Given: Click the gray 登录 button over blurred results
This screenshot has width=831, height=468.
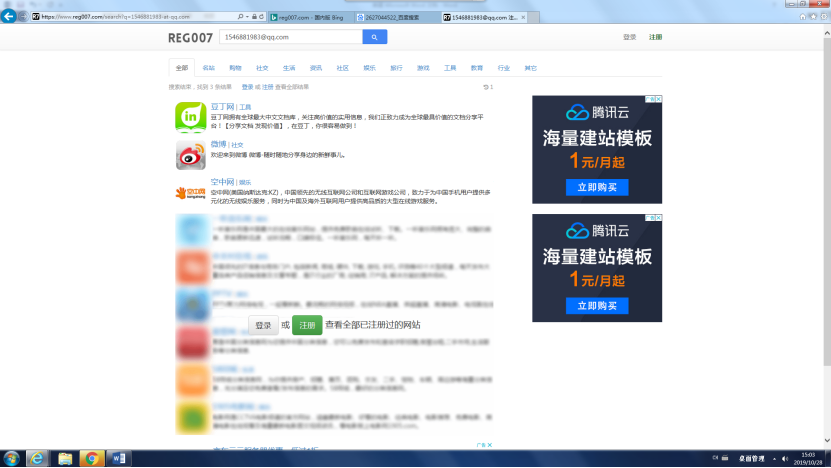Looking at the screenshot, I should point(263,325).
